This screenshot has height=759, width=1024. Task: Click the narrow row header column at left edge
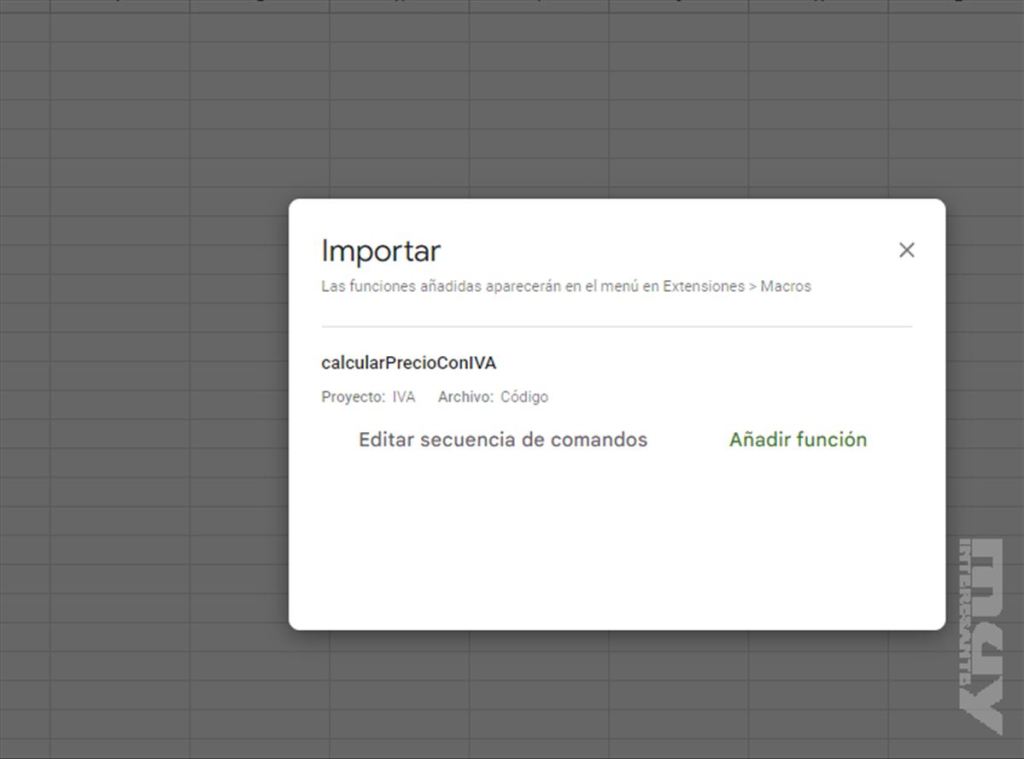coord(24,400)
